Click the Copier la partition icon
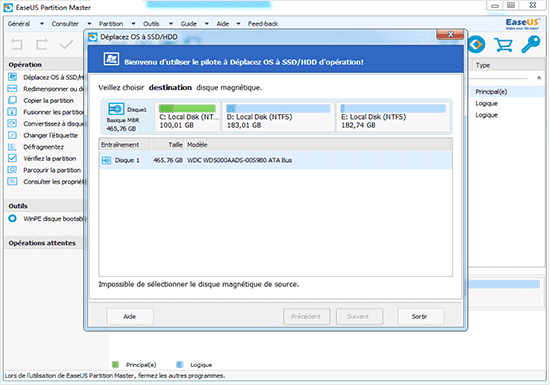This screenshot has height=385, width=550. pyautogui.click(x=12, y=100)
